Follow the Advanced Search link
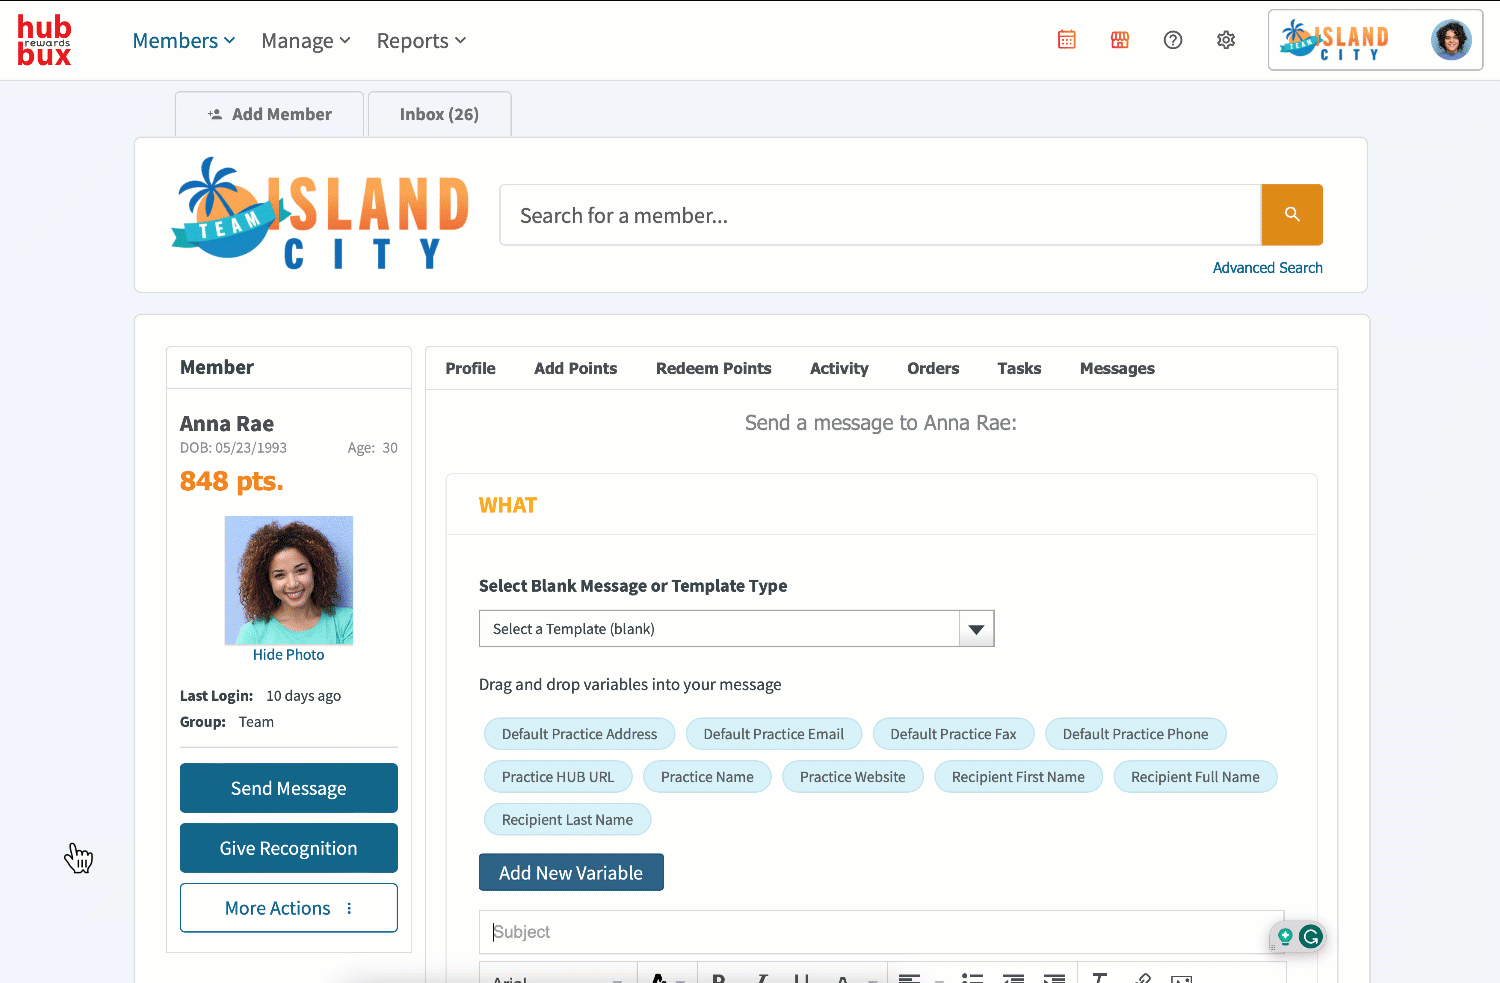Screen dimensions: 1500x983 point(1267,268)
